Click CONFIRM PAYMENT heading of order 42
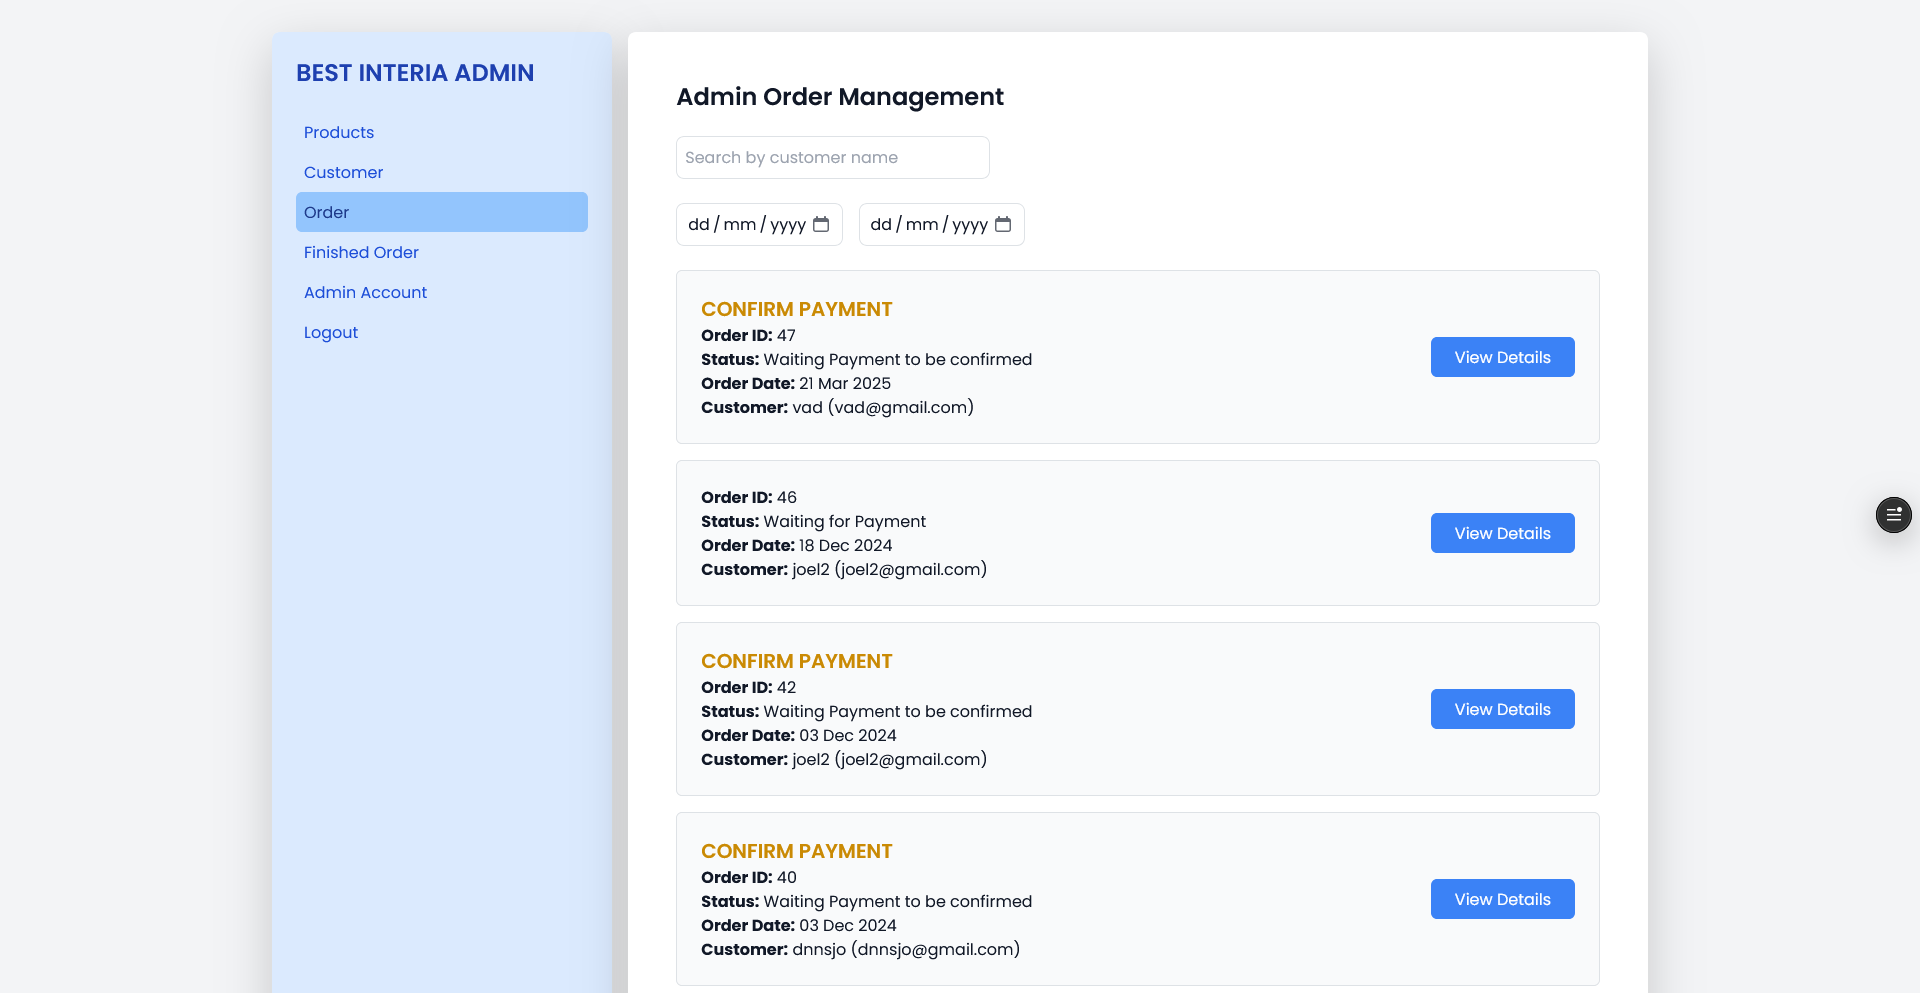 pyautogui.click(x=796, y=661)
